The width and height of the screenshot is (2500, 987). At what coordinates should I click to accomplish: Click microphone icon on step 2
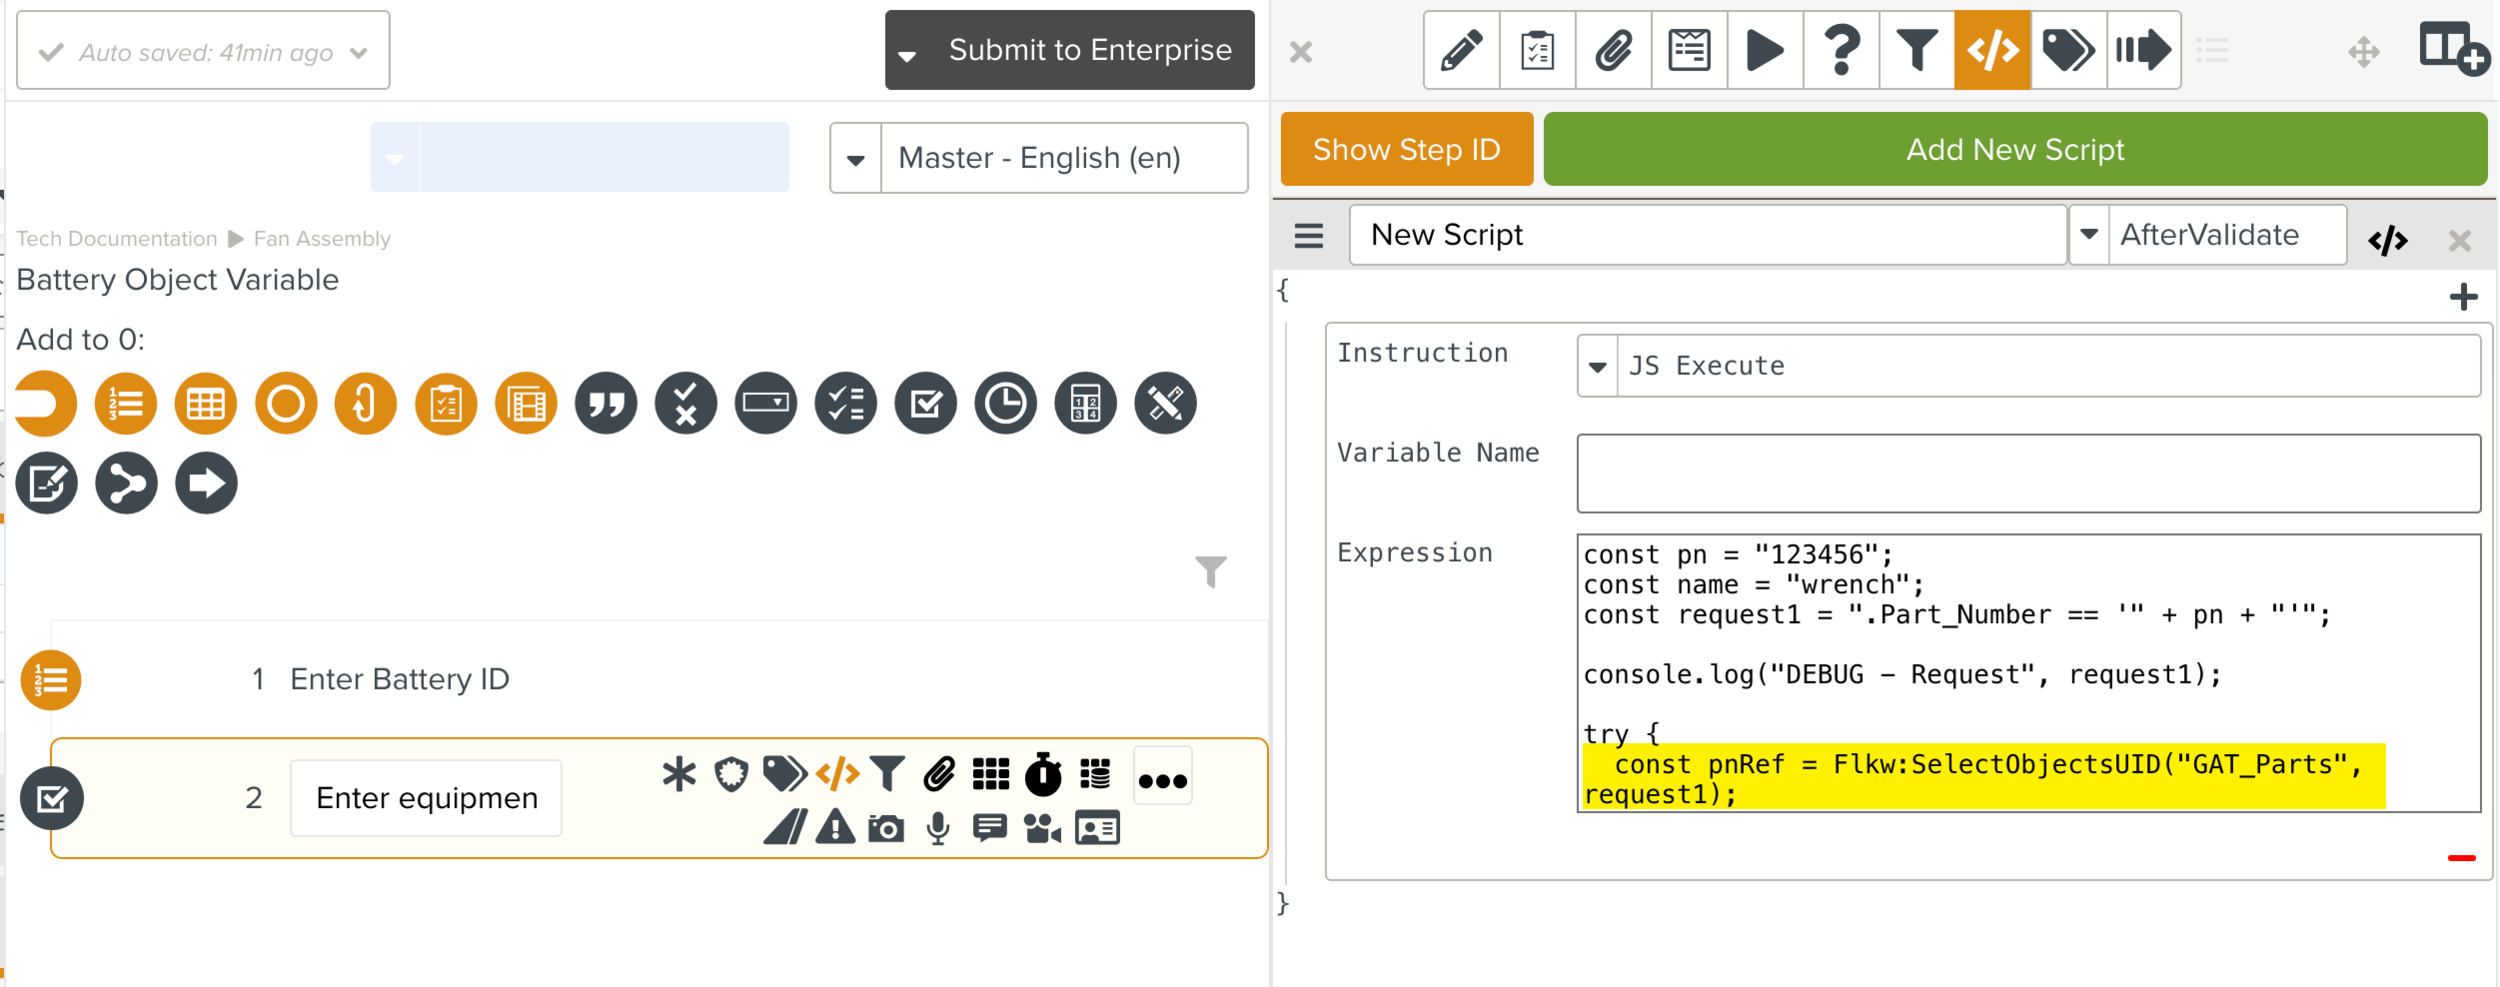(938, 828)
